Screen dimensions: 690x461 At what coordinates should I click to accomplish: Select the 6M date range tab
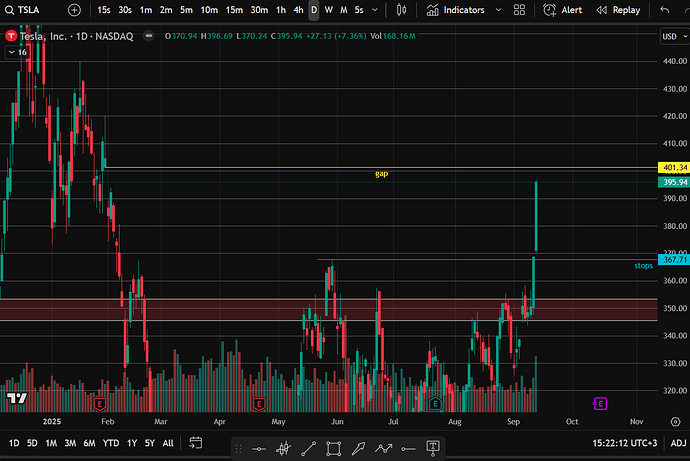(90, 443)
